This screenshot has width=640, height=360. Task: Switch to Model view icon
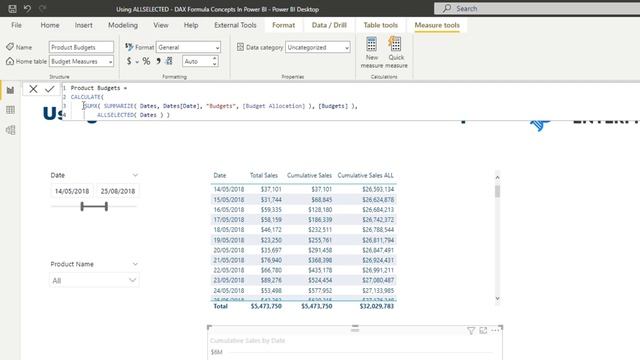click(x=10, y=130)
